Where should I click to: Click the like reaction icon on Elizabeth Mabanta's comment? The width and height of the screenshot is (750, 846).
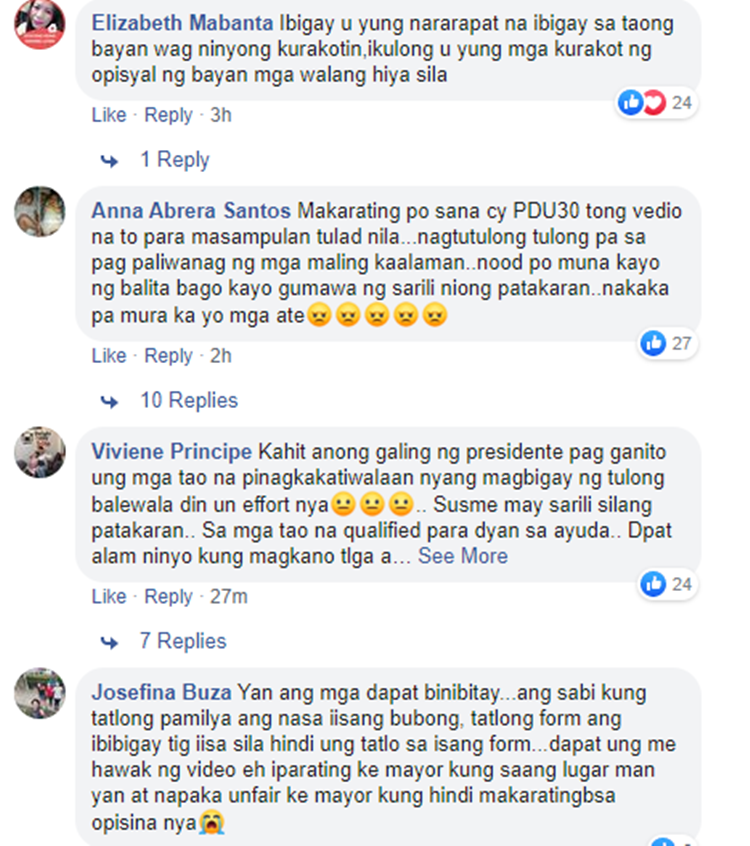coord(631,102)
